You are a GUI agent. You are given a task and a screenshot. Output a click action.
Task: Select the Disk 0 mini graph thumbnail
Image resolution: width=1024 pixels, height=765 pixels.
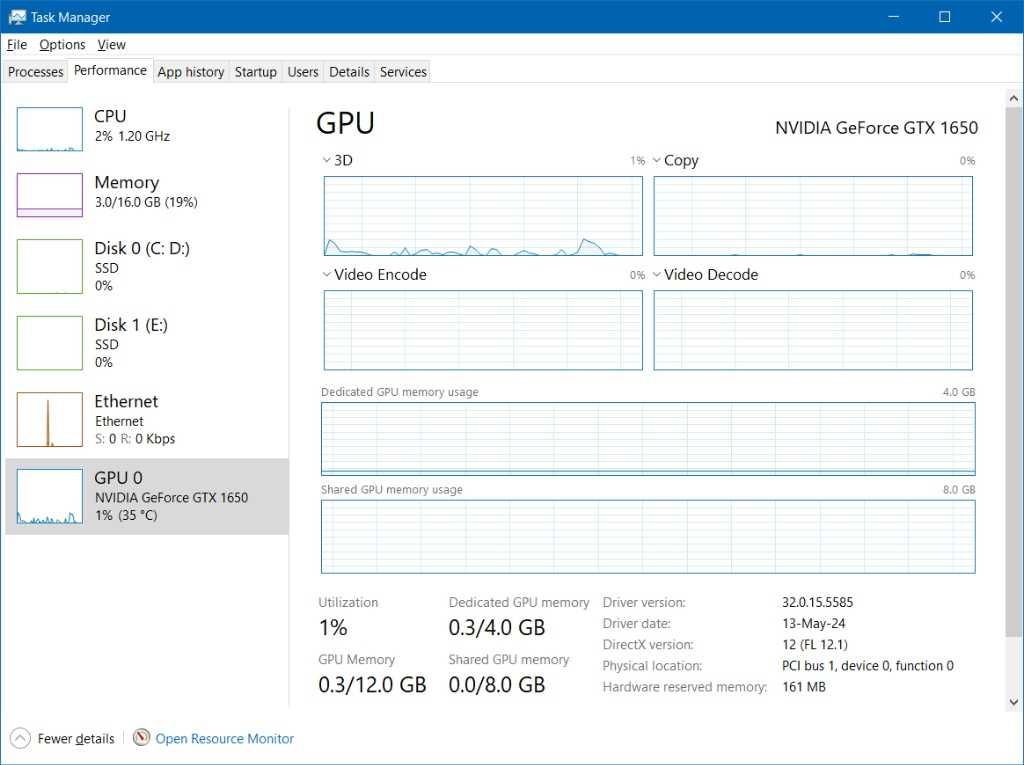coord(50,267)
